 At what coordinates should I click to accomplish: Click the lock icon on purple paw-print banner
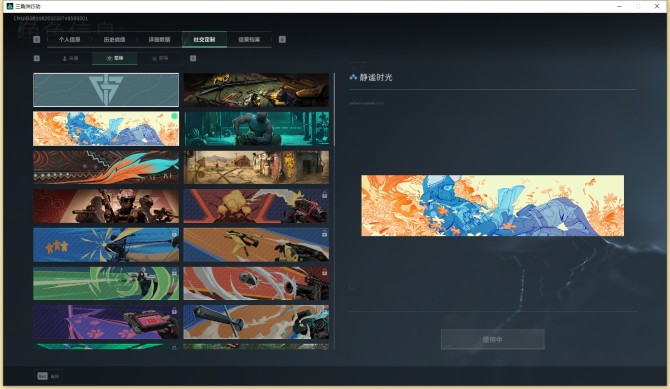coord(174,311)
